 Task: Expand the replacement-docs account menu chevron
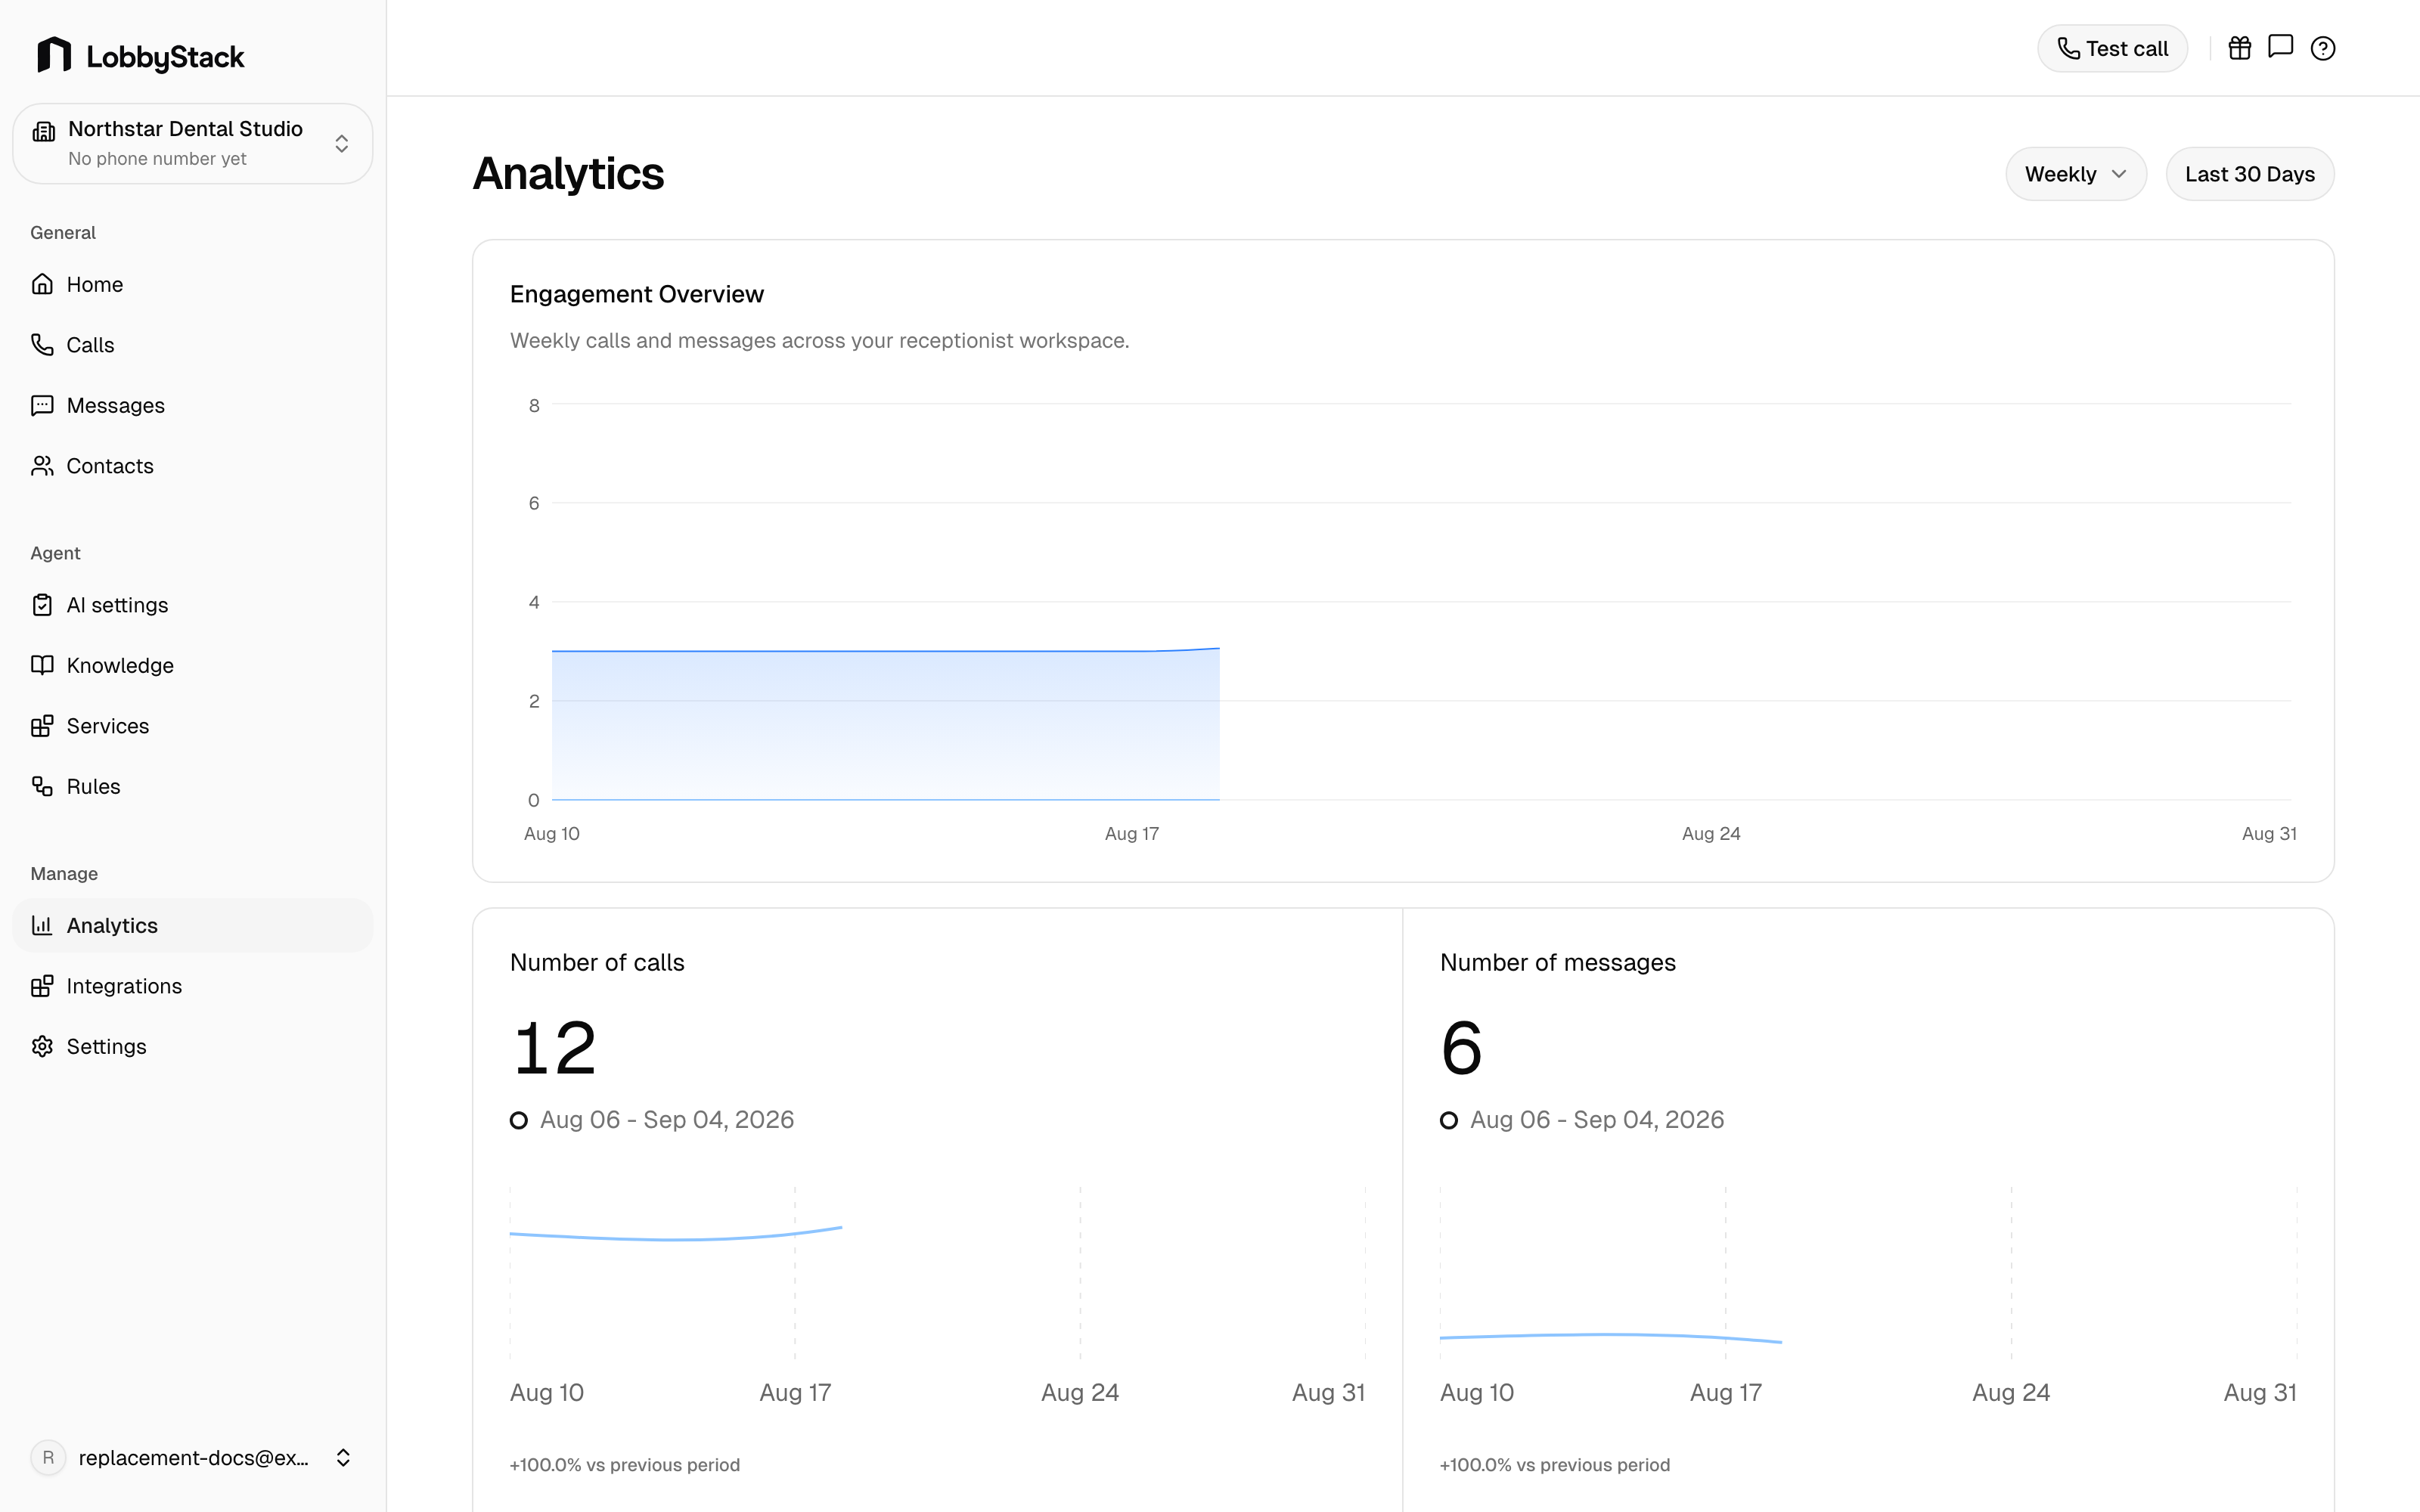[x=343, y=1457]
